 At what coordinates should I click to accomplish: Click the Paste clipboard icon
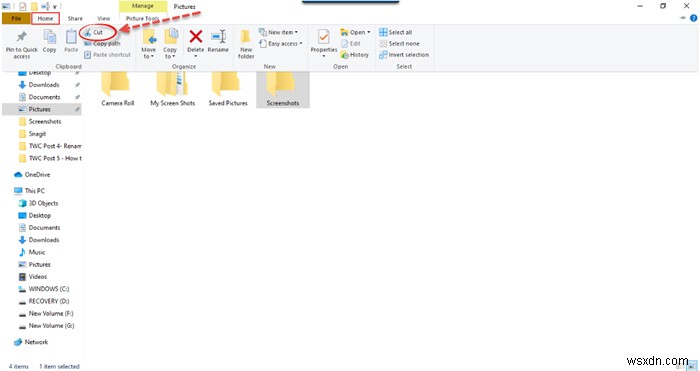click(x=71, y=37)
